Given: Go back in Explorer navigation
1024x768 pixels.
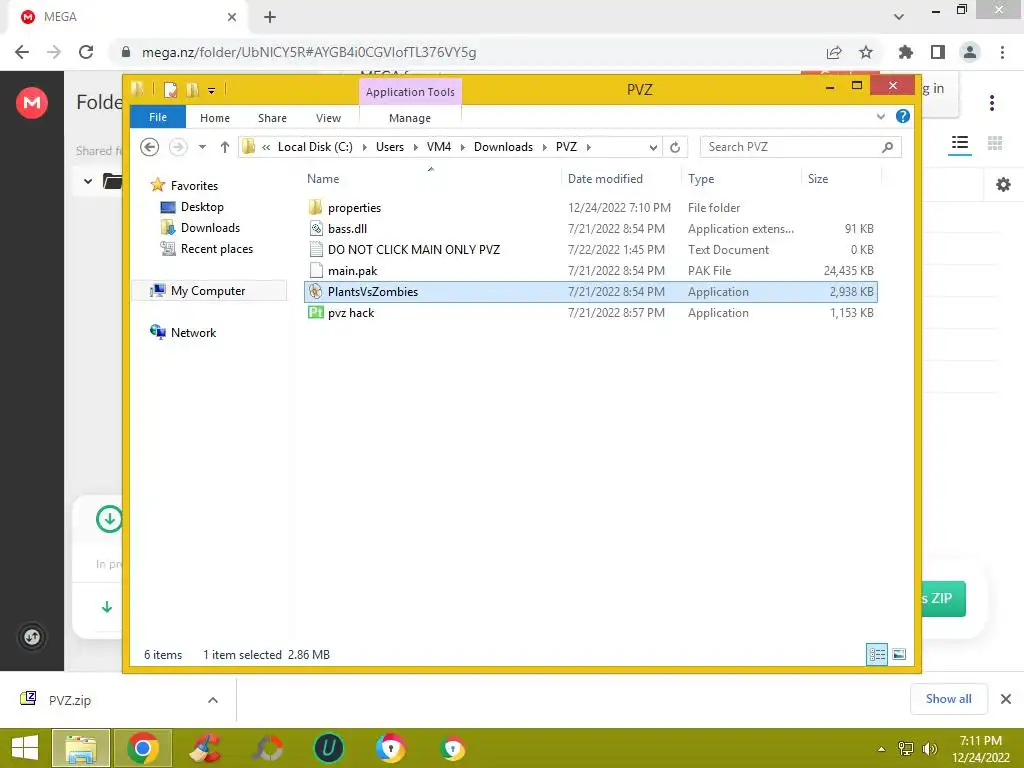Looking at the screenshot, I should click(150, 147).
